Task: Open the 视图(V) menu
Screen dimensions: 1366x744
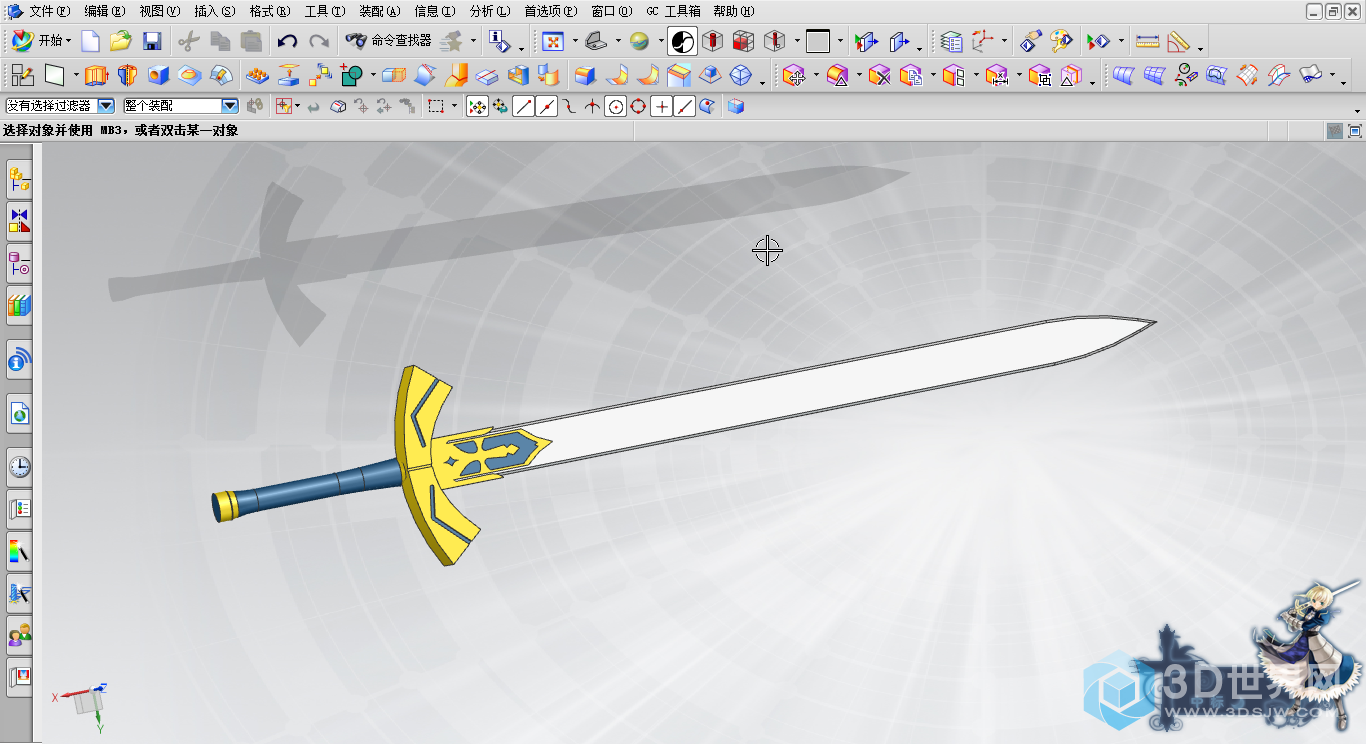Action: coord(160,11)
